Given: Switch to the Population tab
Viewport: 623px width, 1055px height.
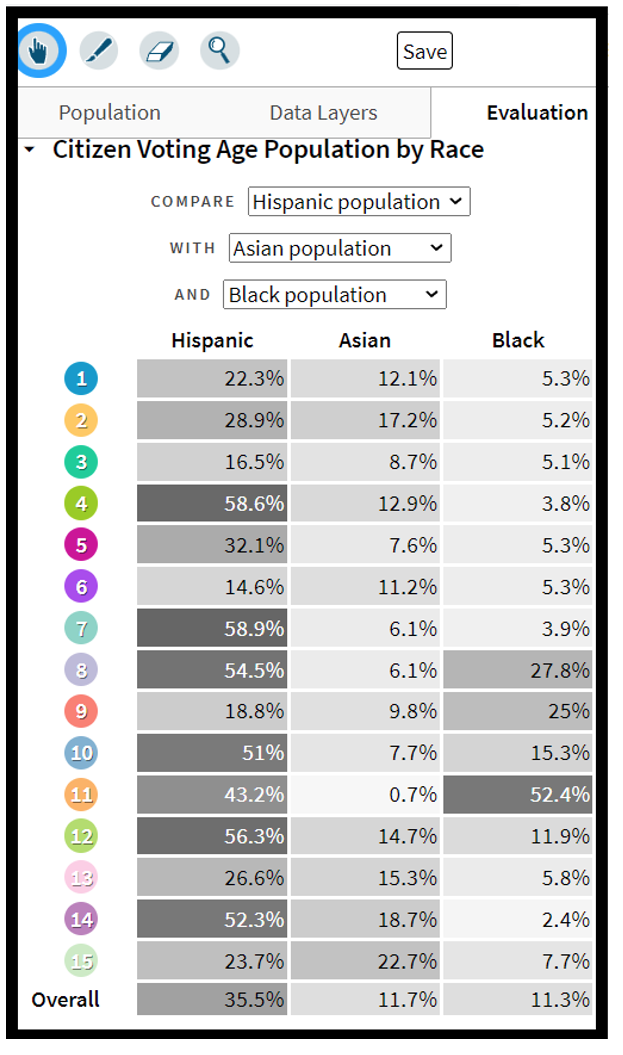Looking at the screenshot, I should pyautogui.click(x=109, y=113).
